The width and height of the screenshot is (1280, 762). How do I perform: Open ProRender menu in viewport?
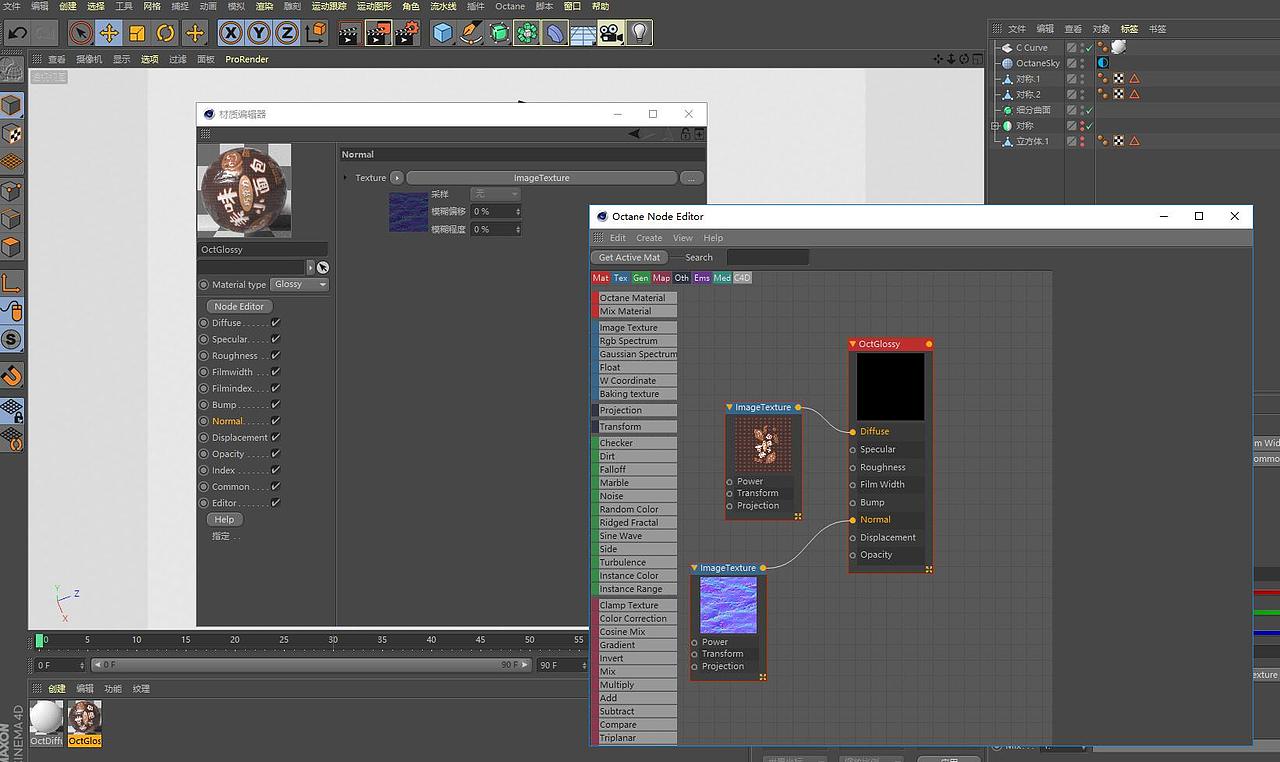247,59
